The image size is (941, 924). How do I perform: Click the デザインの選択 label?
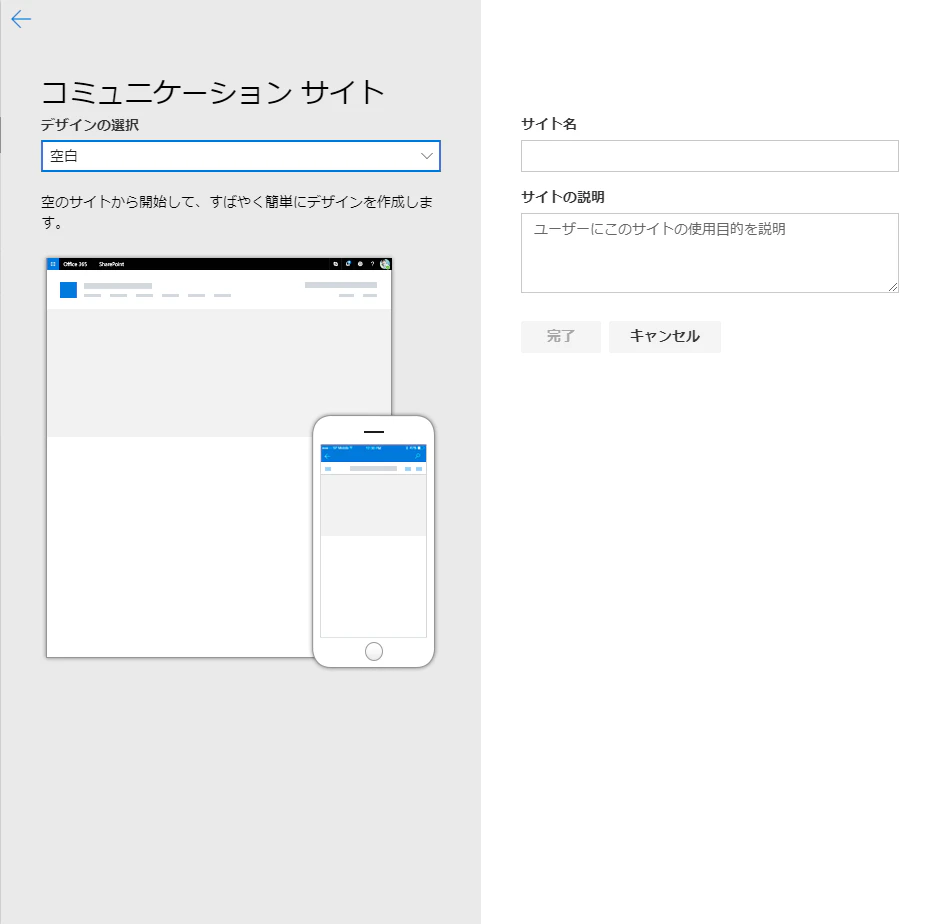coord(90,125)
